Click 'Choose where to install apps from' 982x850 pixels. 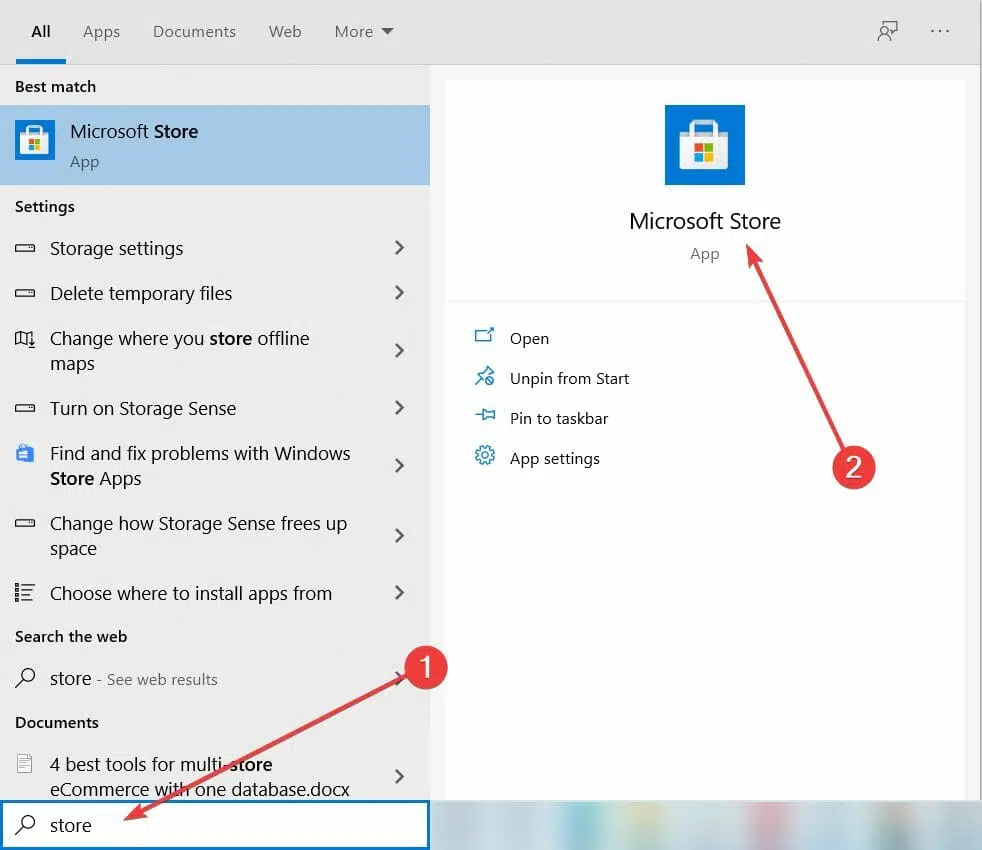(x=191, y=593)
